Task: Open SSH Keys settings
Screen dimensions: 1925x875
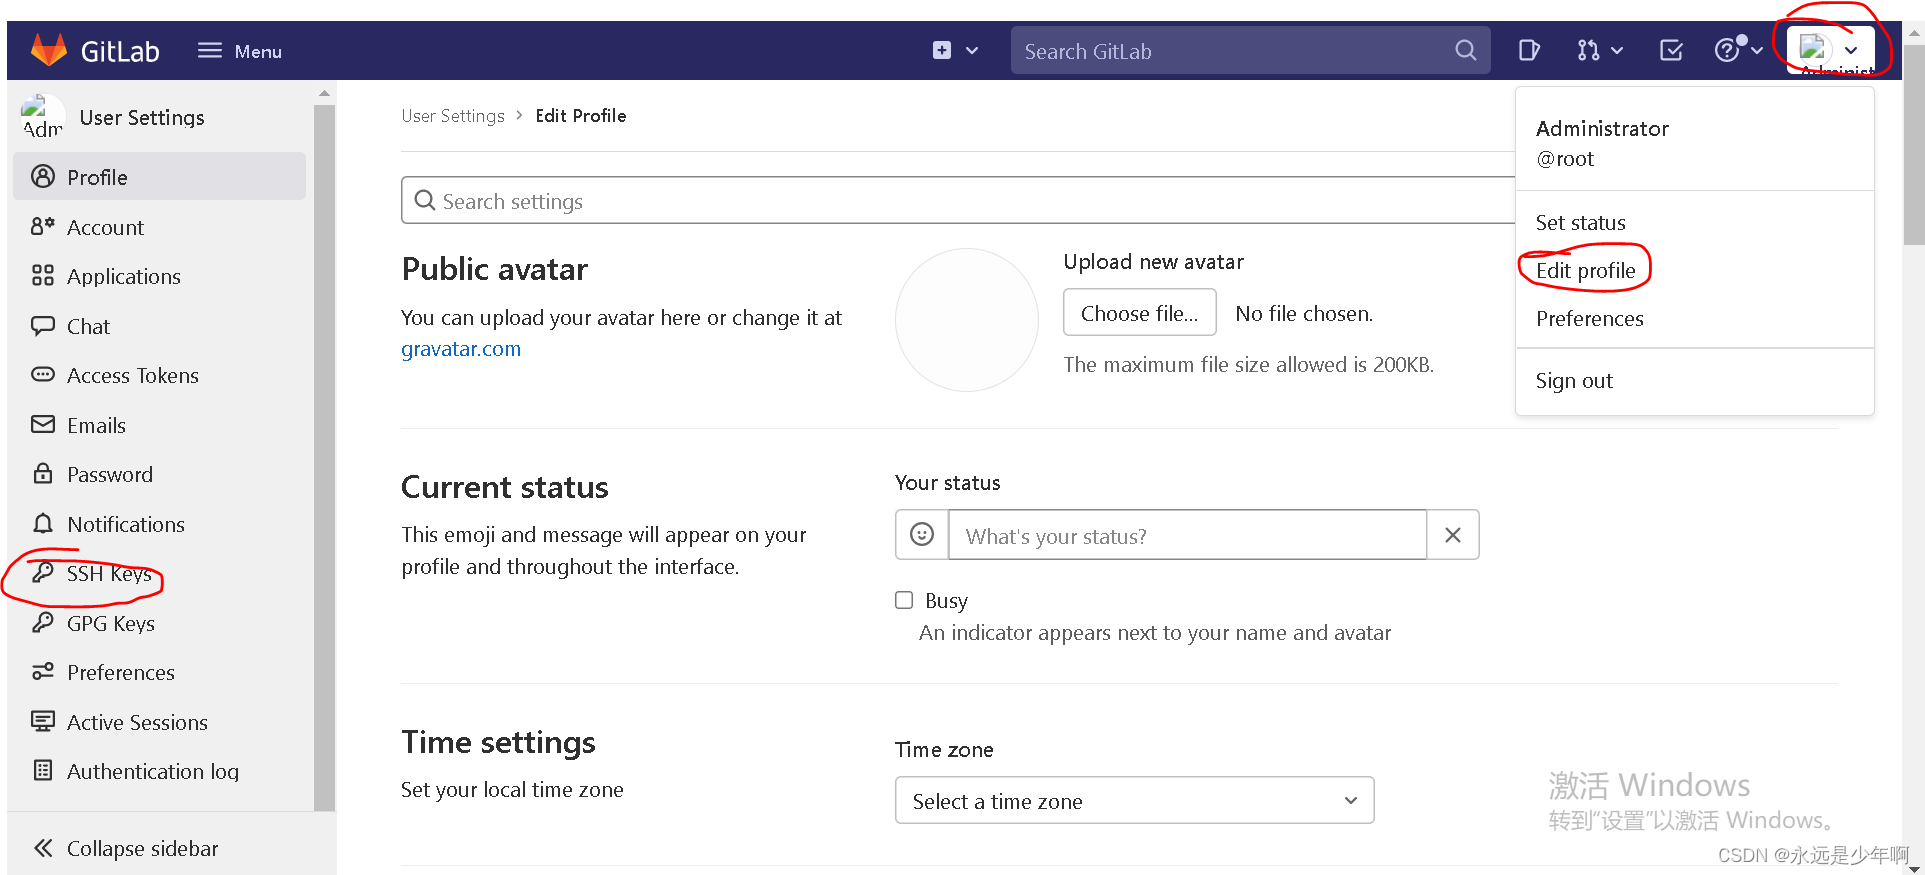Action: tap(108, 574)
